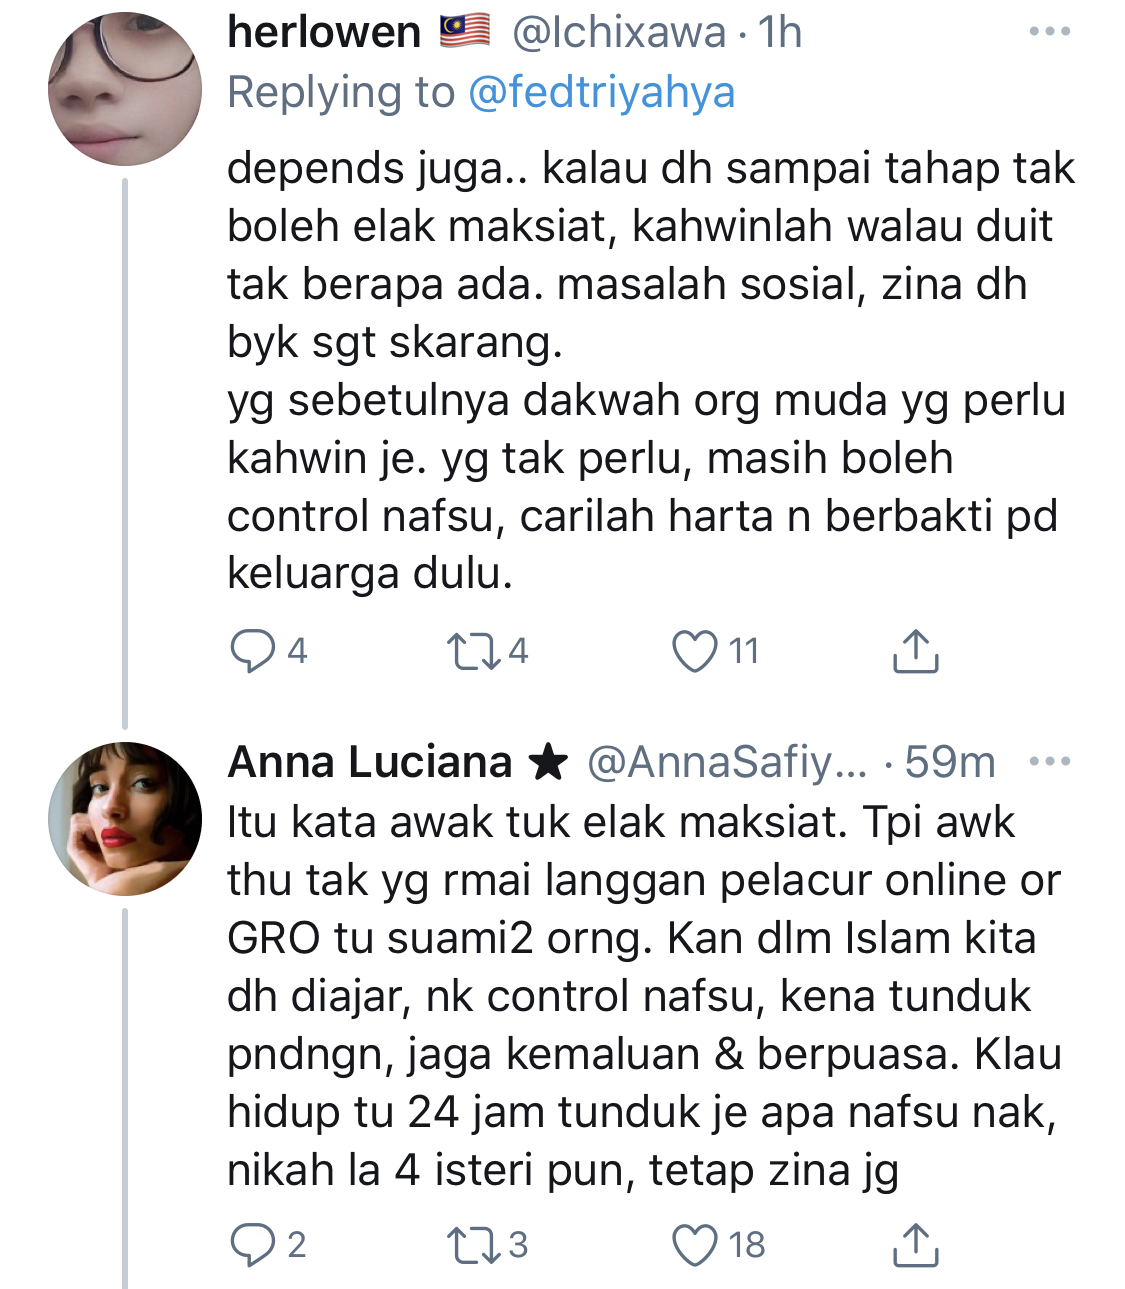The image size is (1125, 1289).
Task: Like herlowen's tweet
Action: point(695,651)
